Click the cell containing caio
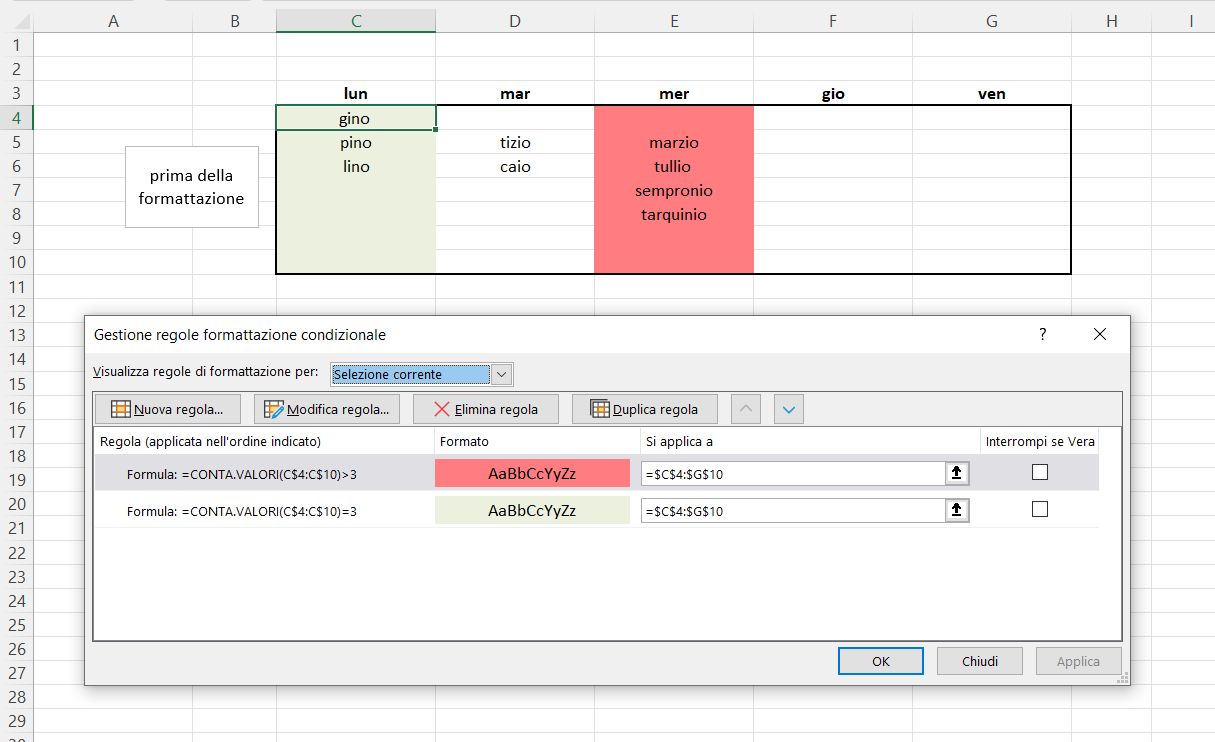 click(x=515, y=166)
